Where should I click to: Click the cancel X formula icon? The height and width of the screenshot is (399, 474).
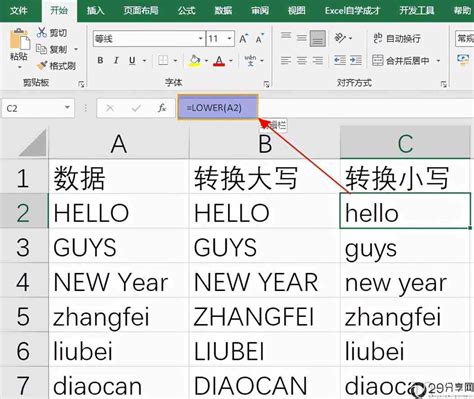tap(110, 108)
